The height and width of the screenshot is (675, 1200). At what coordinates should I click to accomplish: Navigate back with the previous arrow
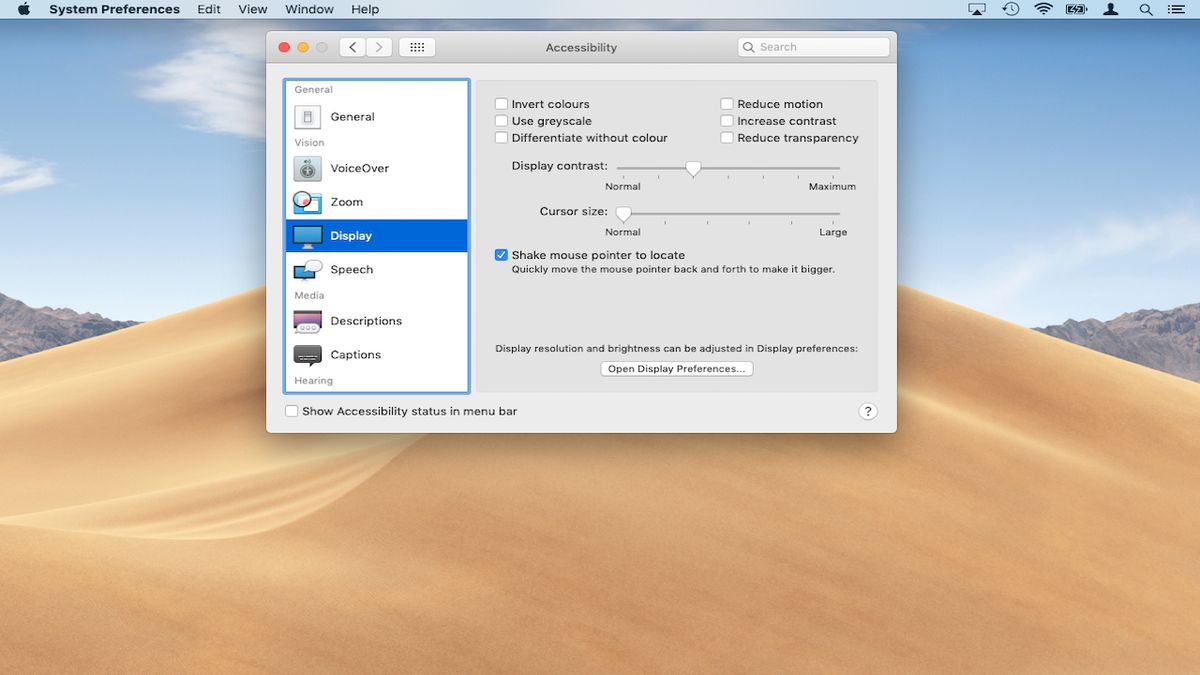point(351,46)
